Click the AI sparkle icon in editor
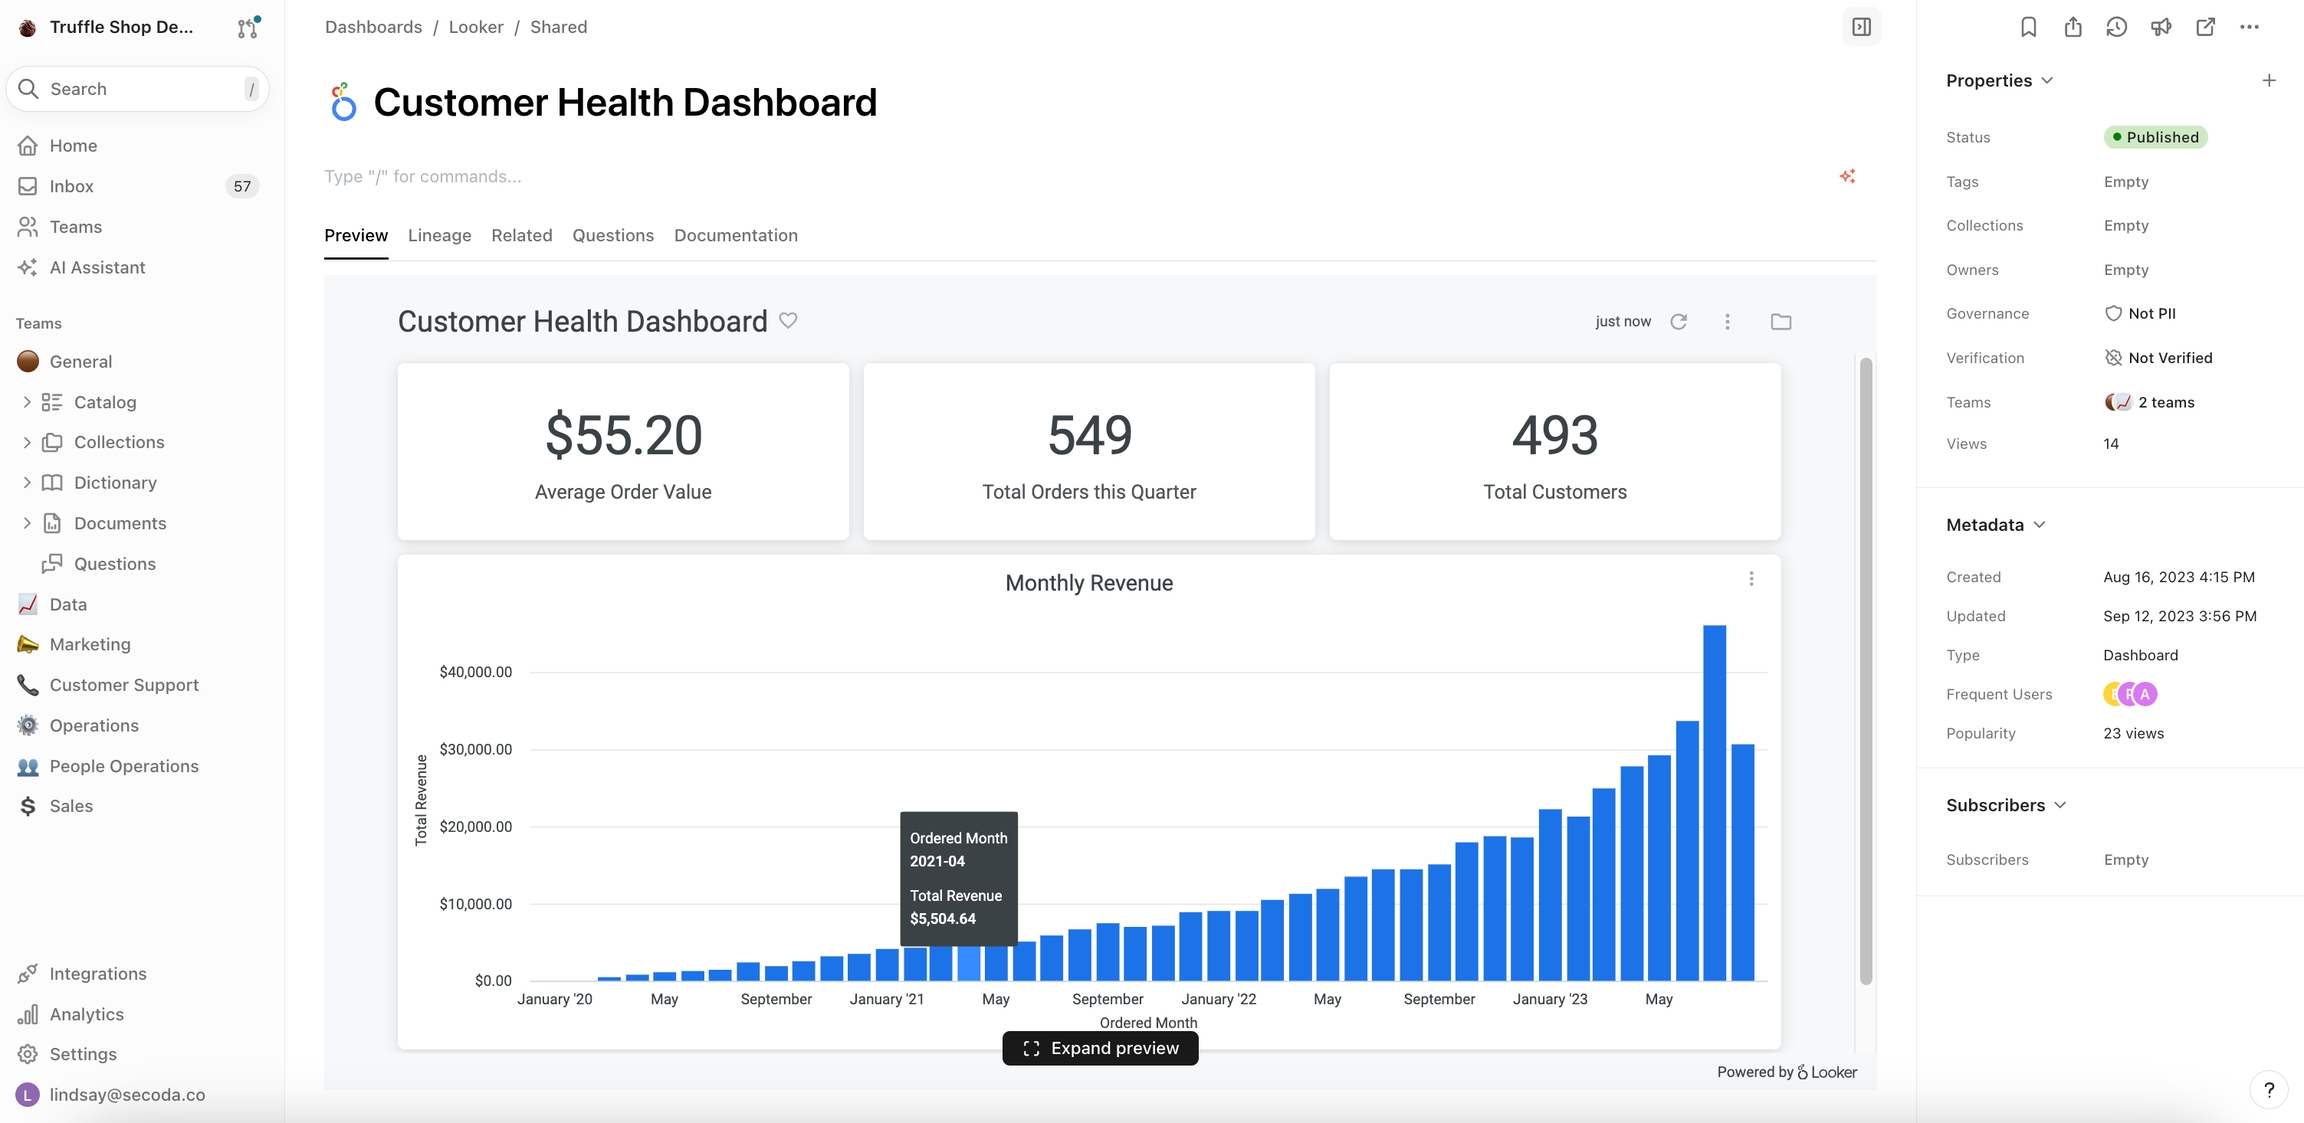The image size is (2304, 1123). pyautogui.click(x=1847, y=176)
